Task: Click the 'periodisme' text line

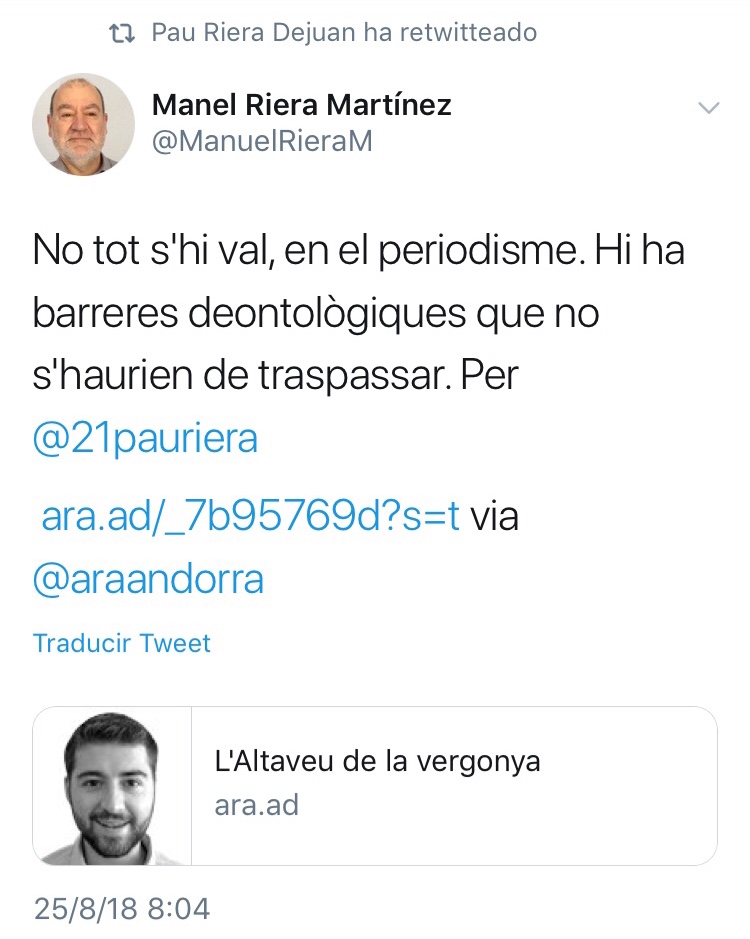Action: 358,250
